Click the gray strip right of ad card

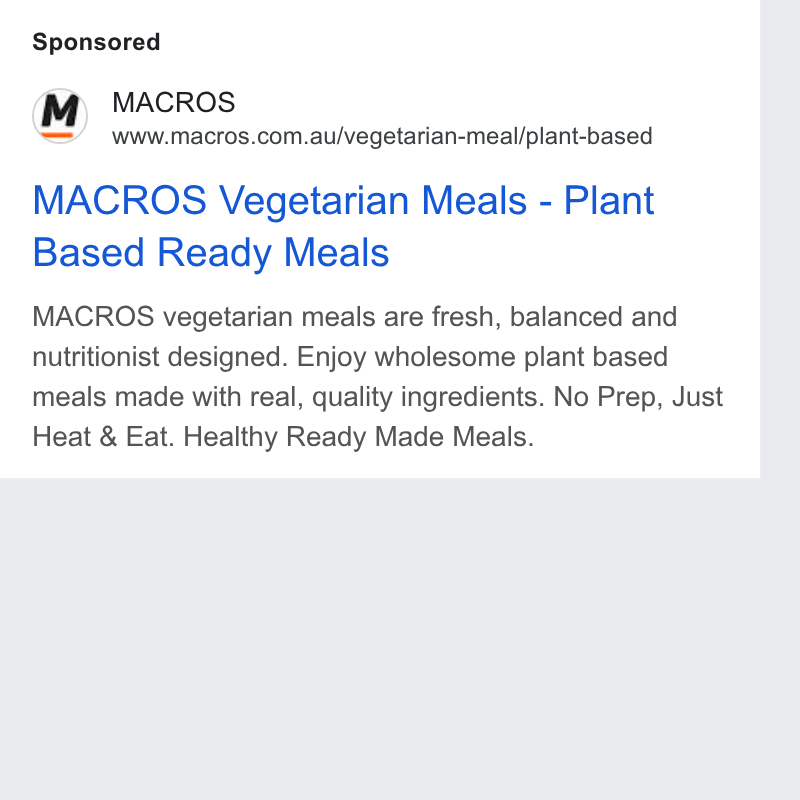pyautogui.click(x=780, y=239)
